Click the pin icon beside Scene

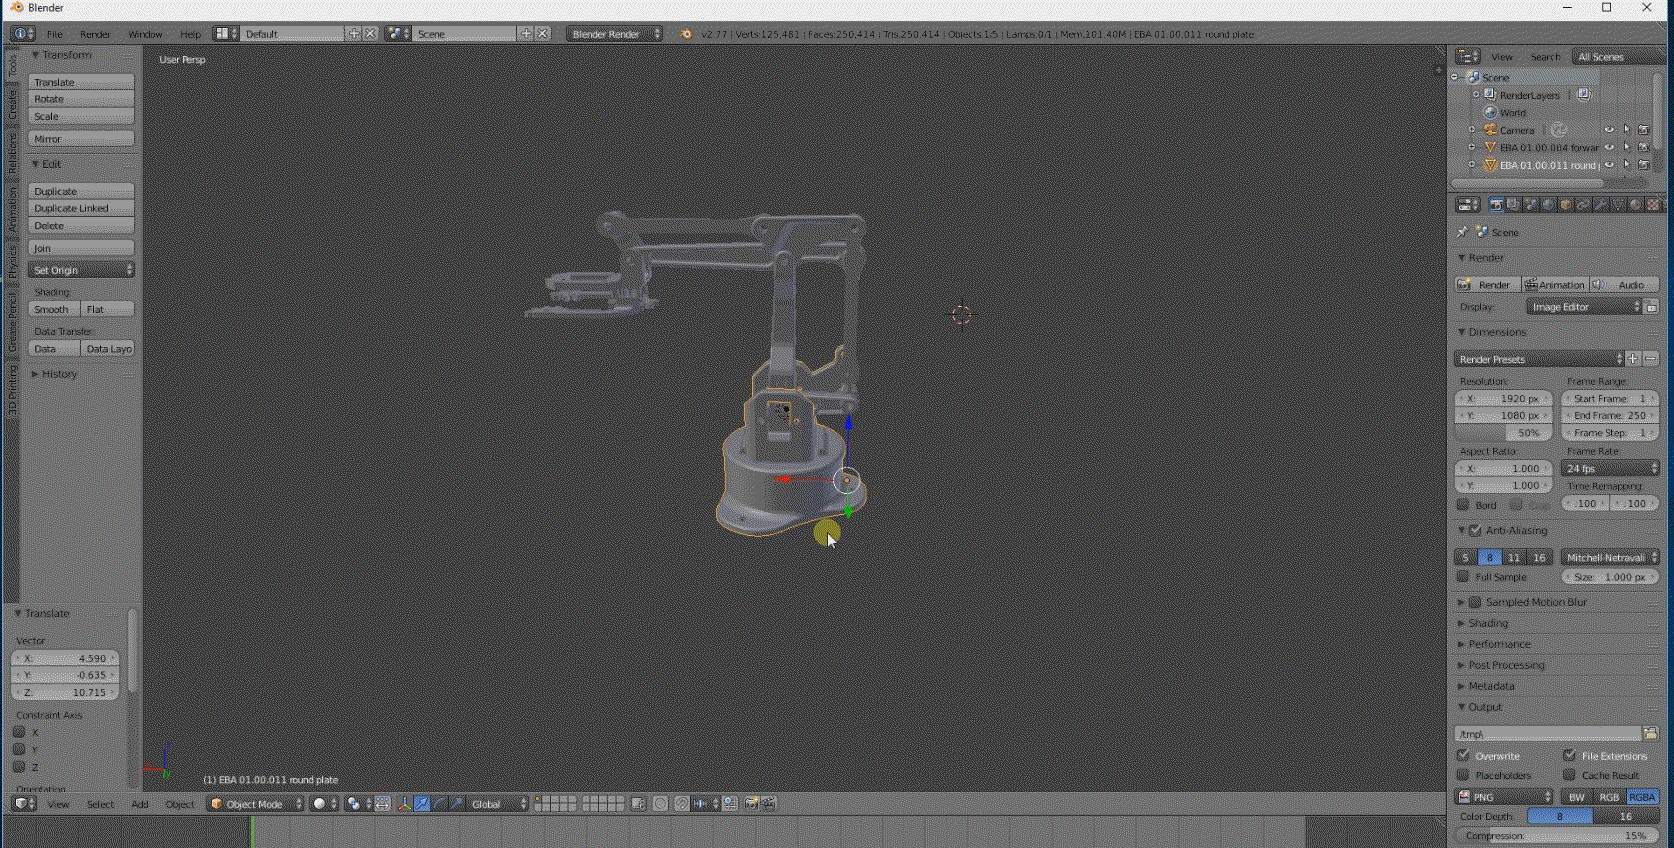click(x=1462, y=232)
